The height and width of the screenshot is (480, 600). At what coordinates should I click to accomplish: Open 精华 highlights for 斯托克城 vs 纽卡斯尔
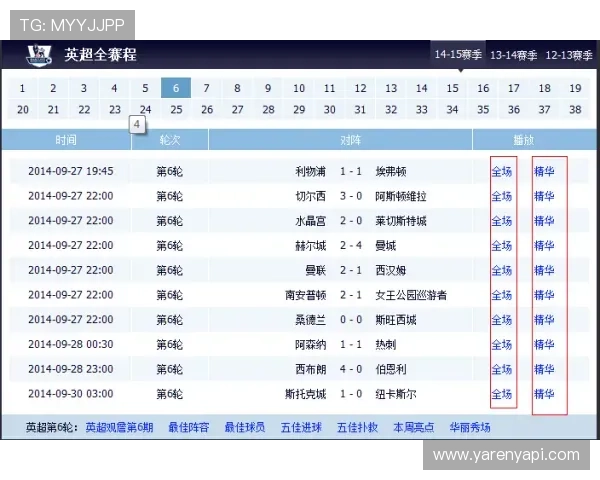click(544, 394)
